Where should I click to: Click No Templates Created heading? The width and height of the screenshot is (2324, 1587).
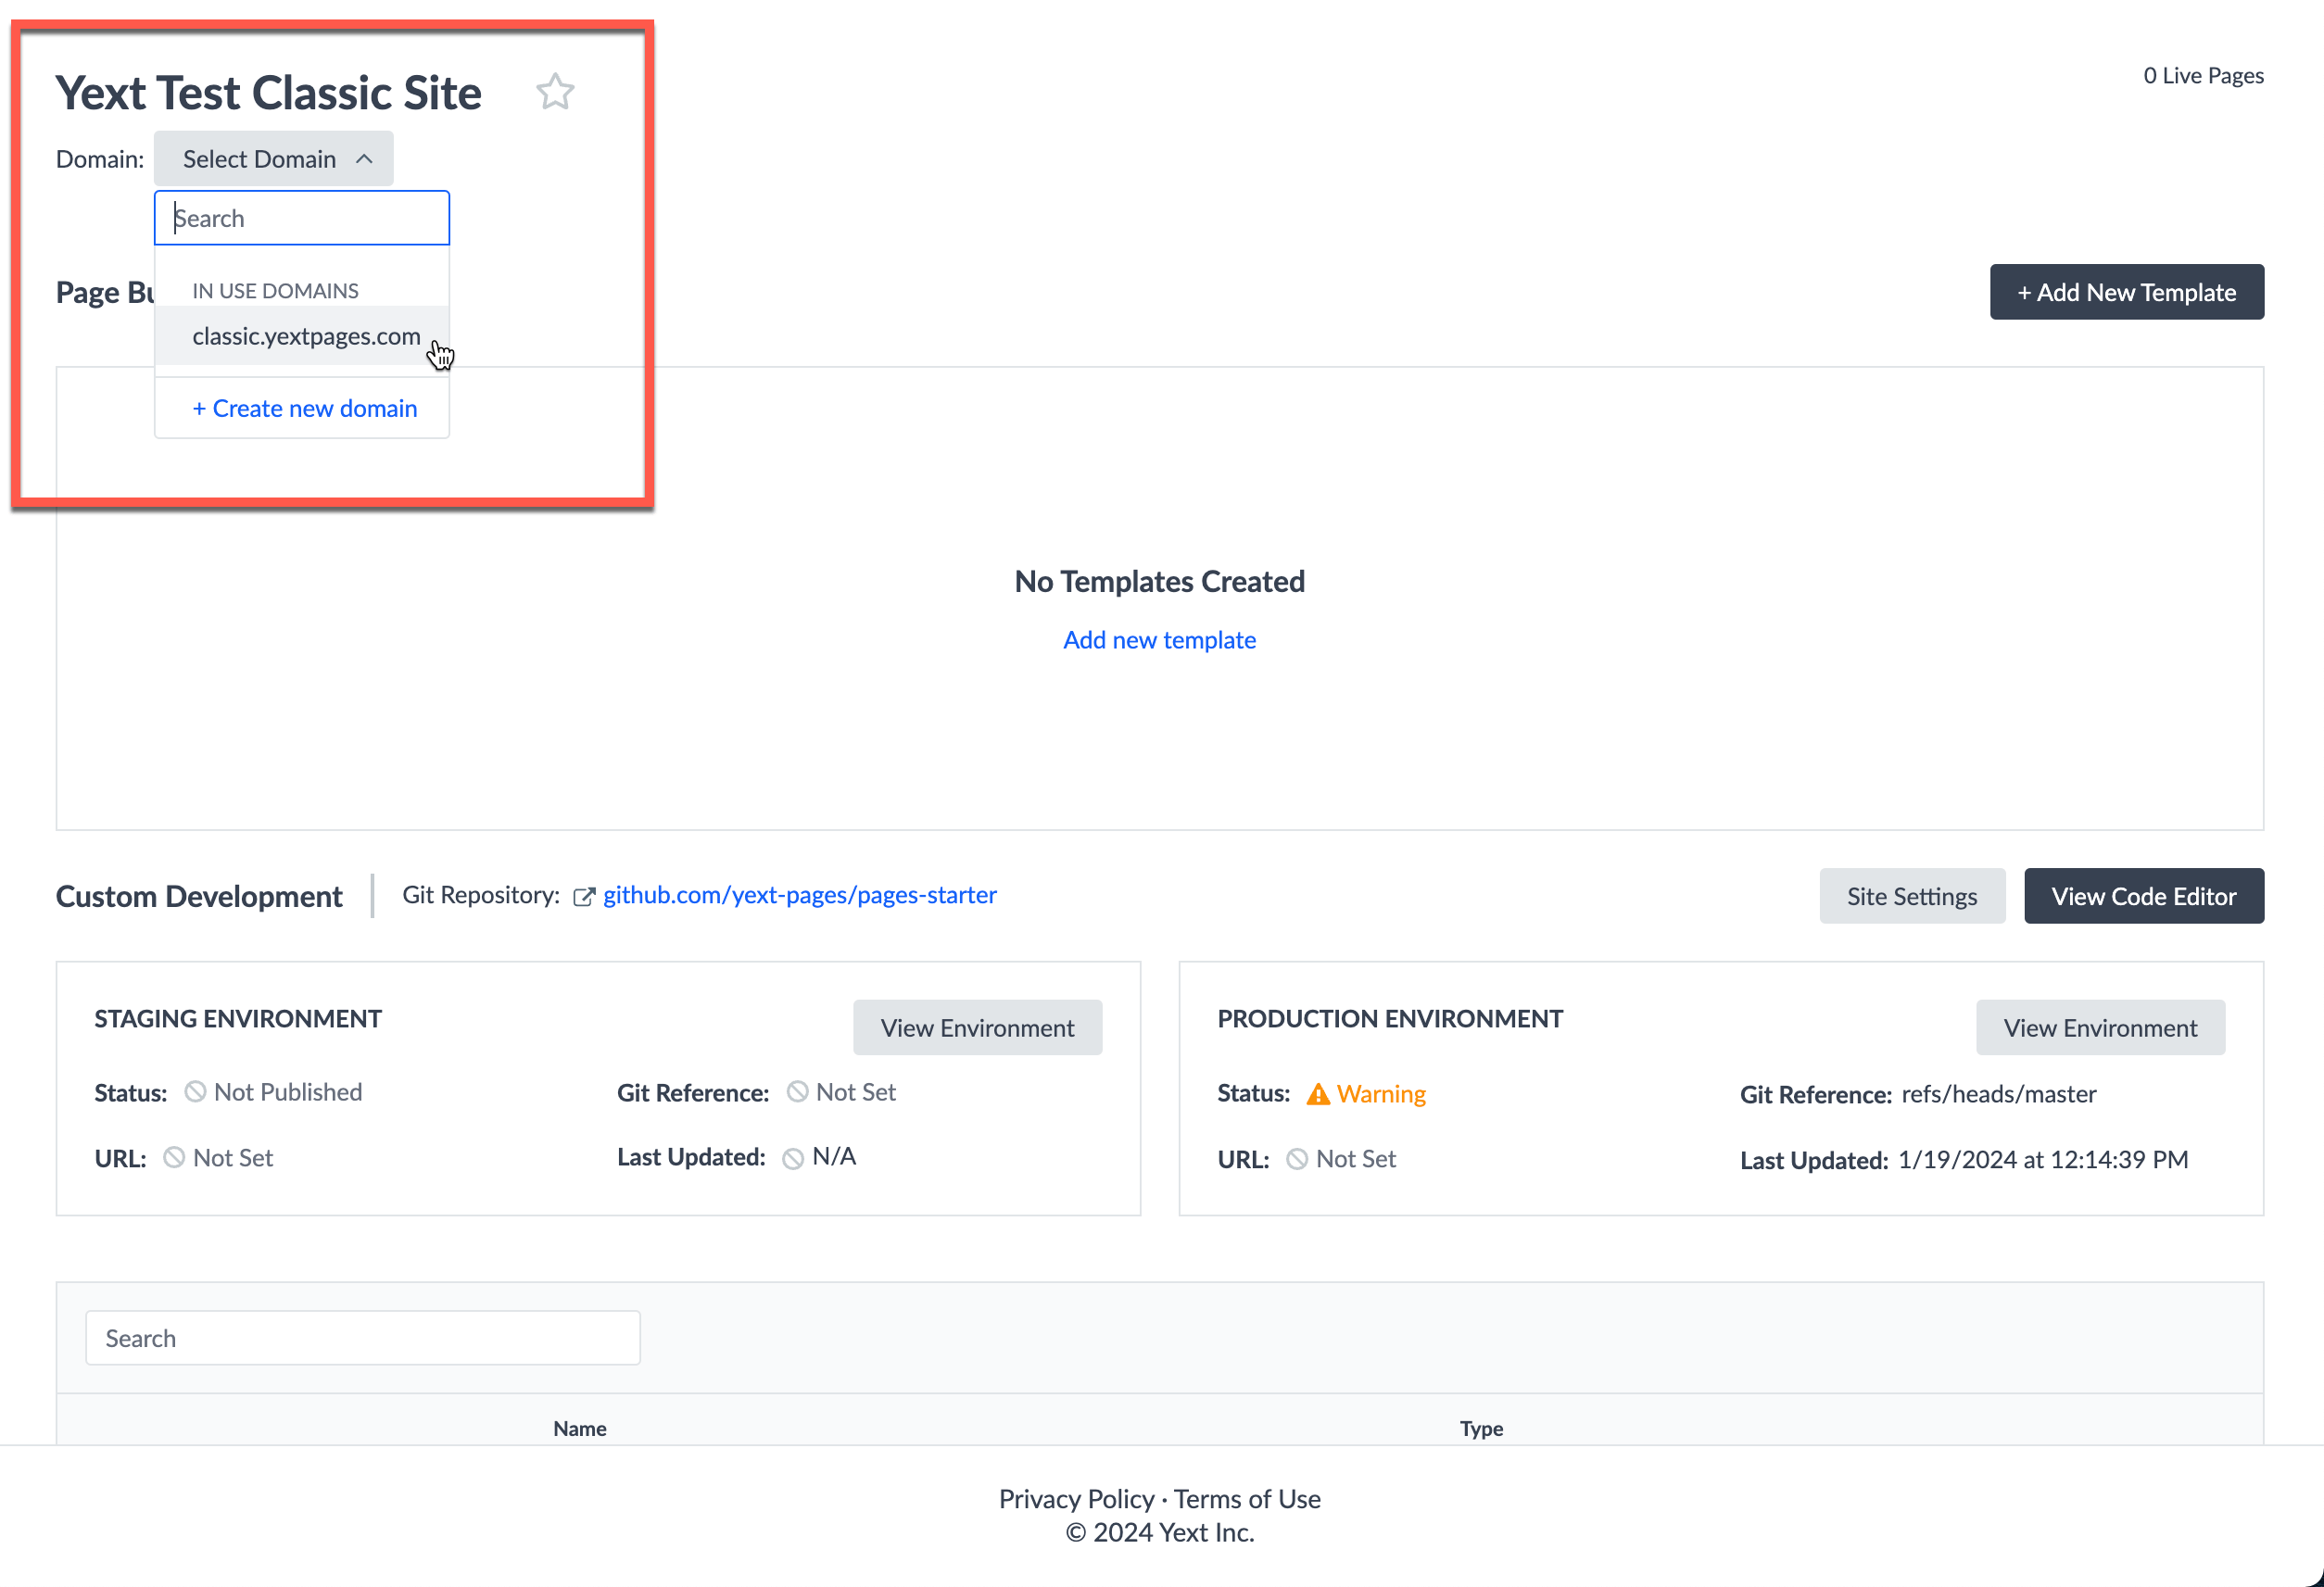(x=1159, y=582)
